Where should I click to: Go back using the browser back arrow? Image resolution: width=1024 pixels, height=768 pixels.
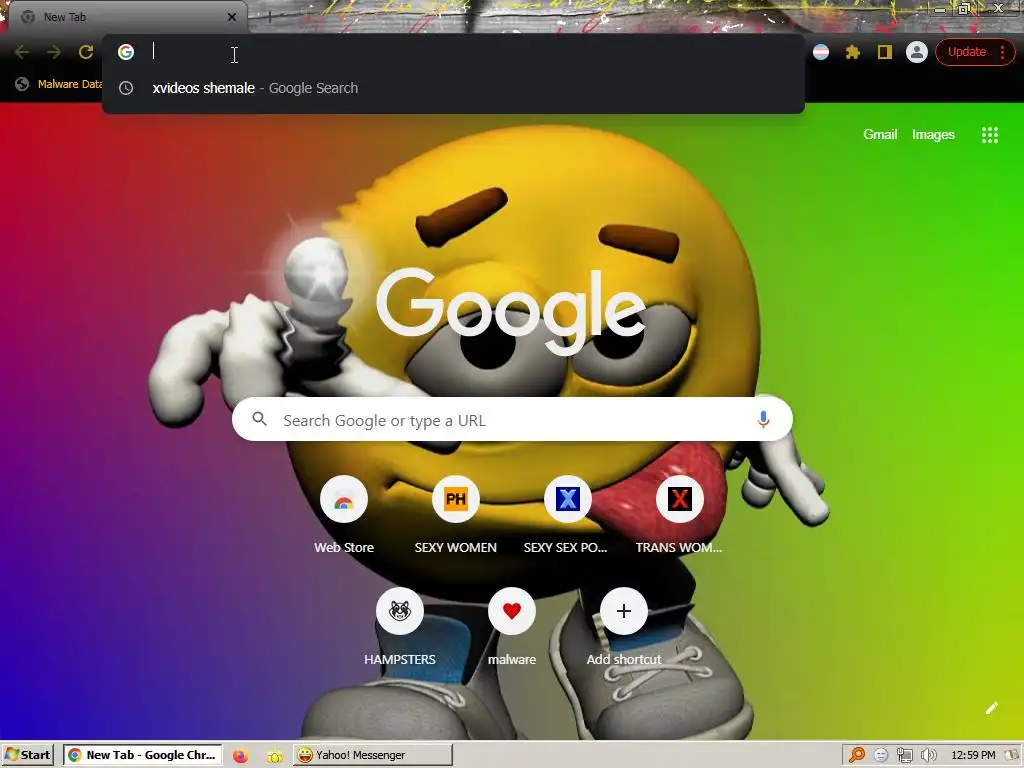tap(22, 52)
